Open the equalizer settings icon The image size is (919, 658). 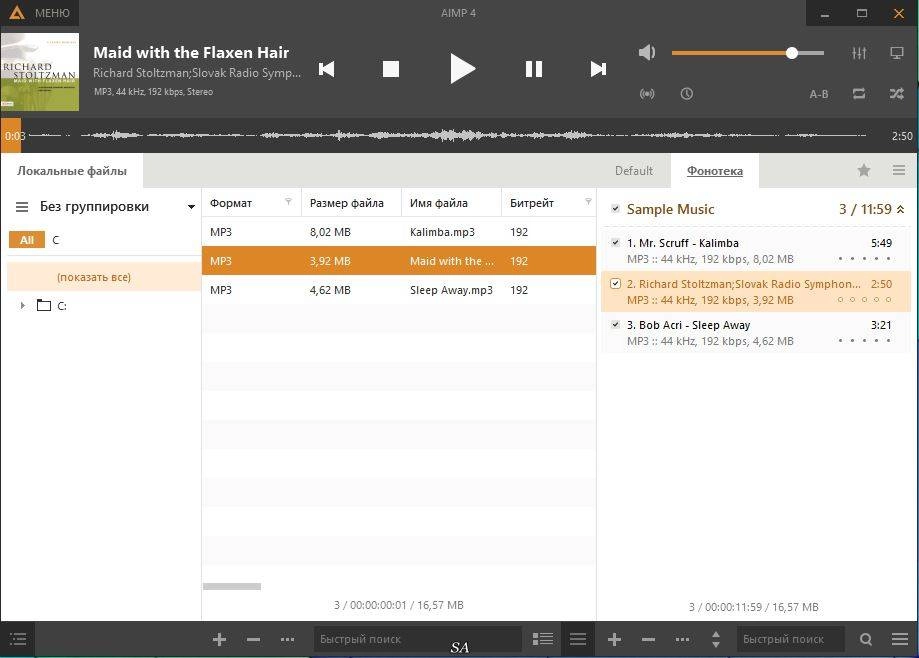pos(859,53)
